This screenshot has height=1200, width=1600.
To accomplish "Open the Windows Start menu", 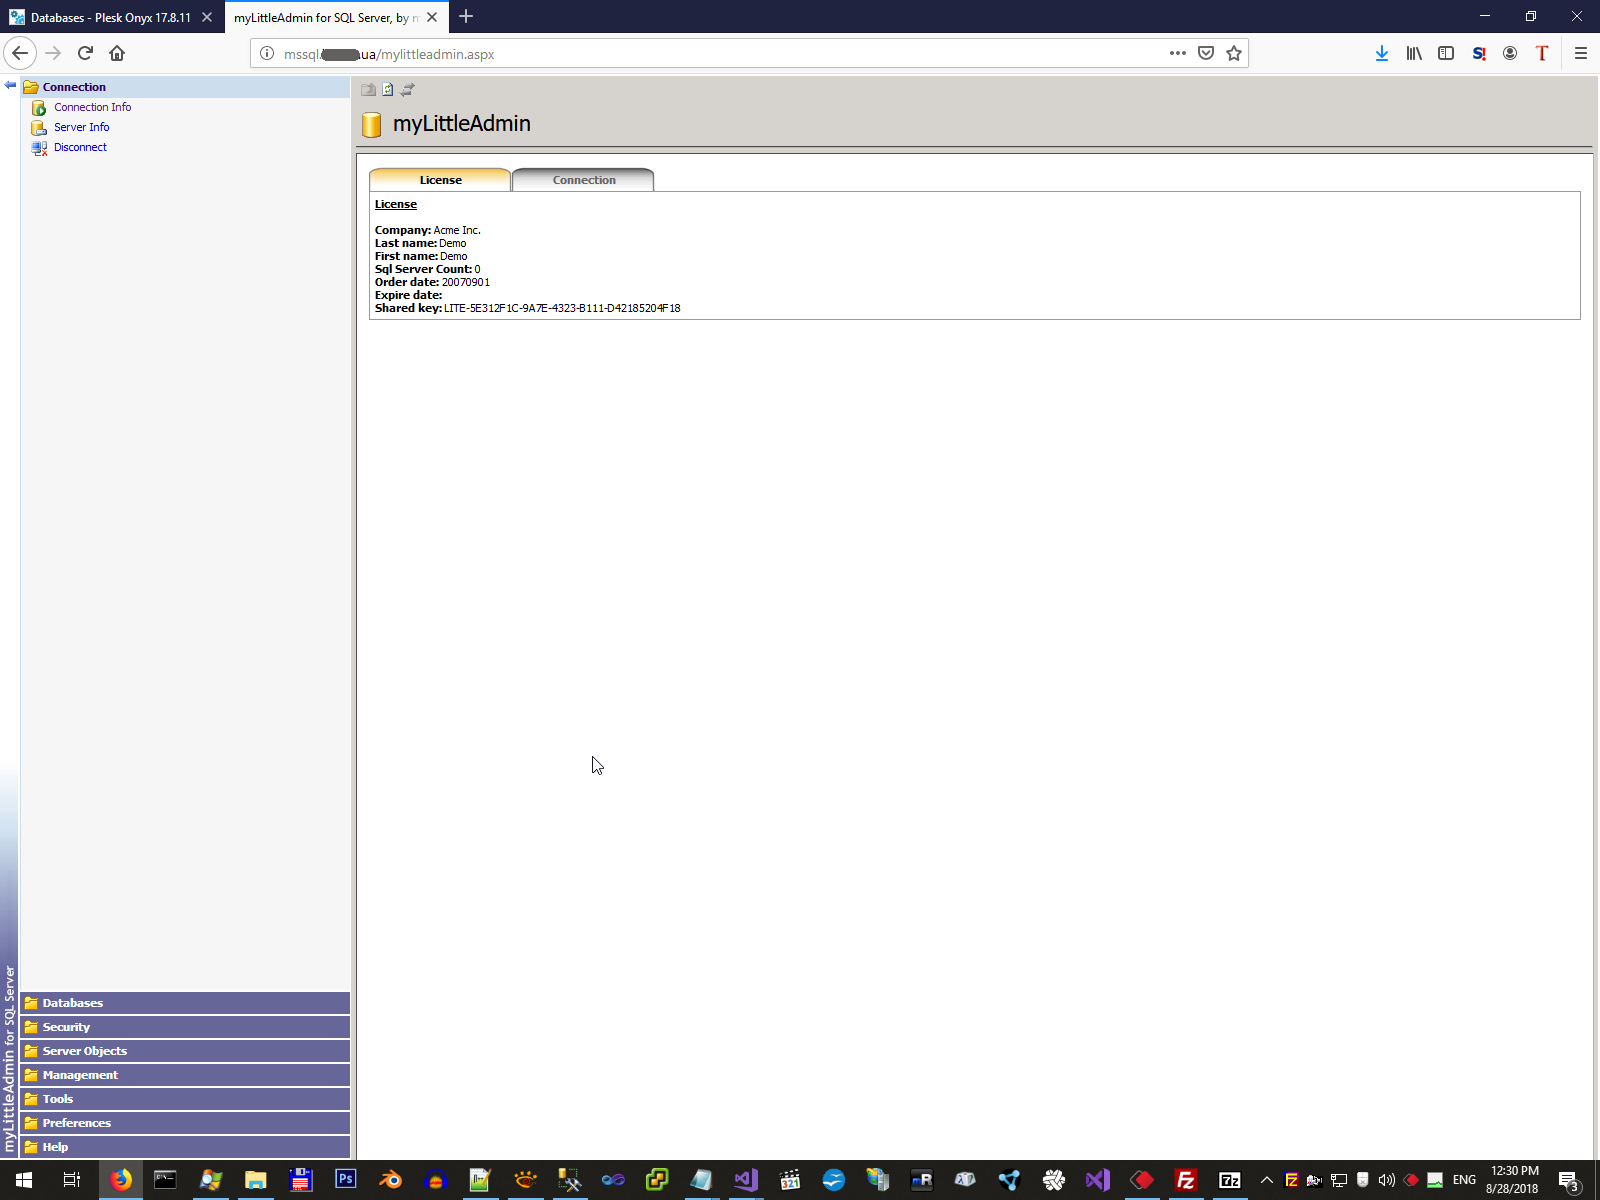I will pyautogui.click(x=24, y=1180).
